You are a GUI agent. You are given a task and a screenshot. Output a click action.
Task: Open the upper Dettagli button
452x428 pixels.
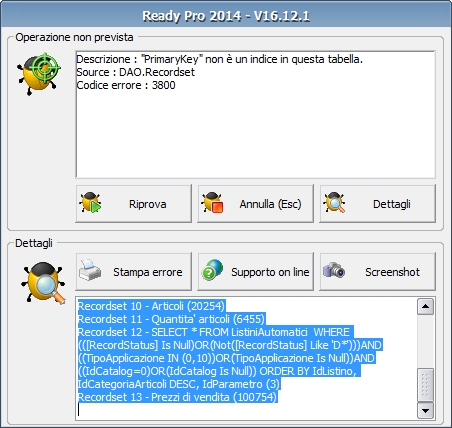point(378,203)
